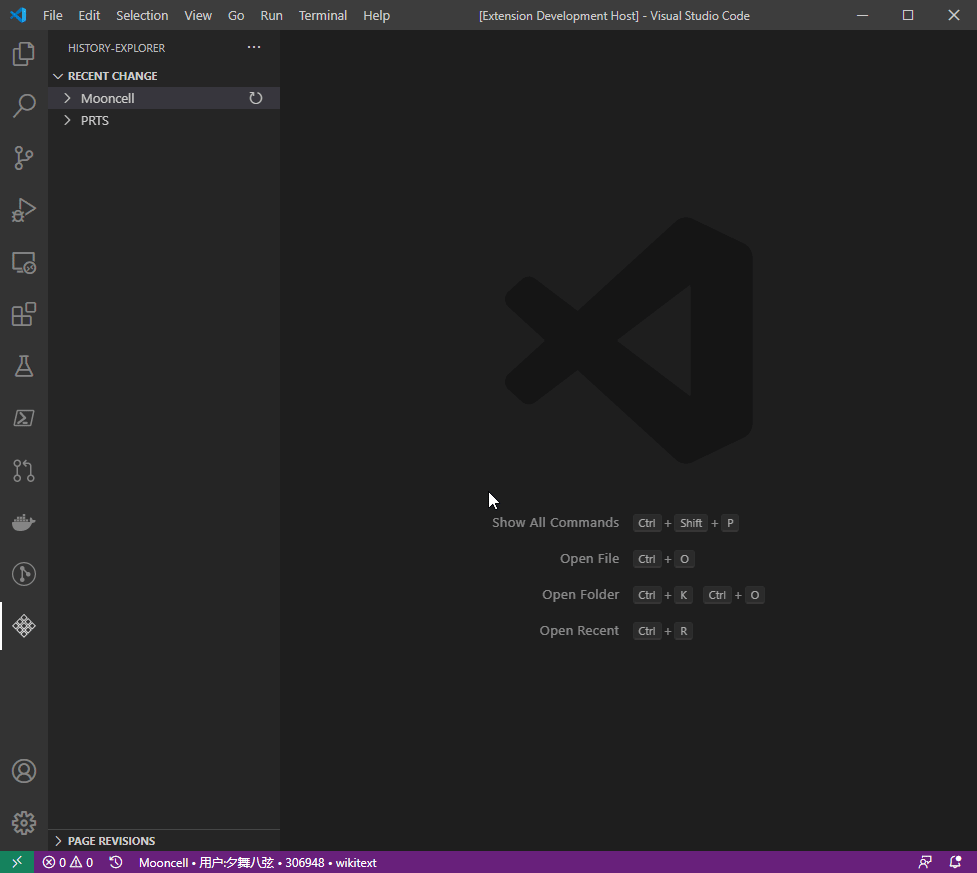977x873 pixels.
Task: Open the Remote Explorer view
Action: 24,262
